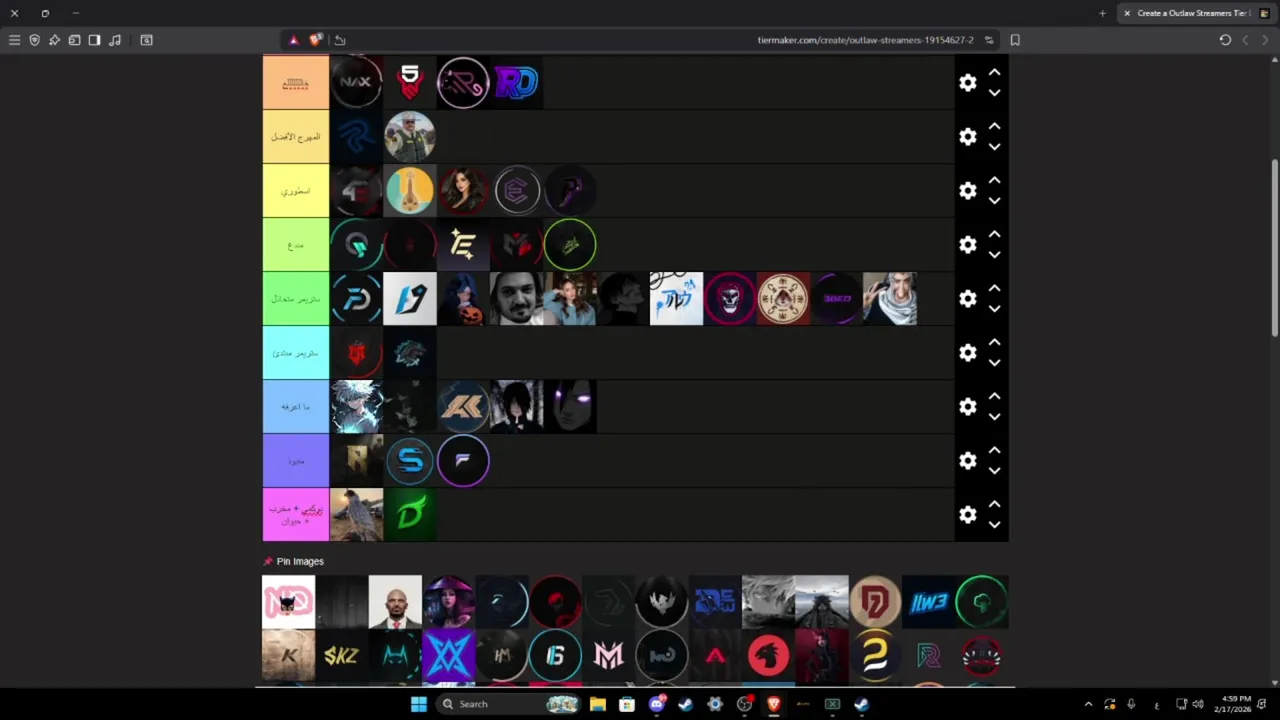Move the bright yellow tier row up
This screenshot has width=1280, height=720.
coord(994,181)
